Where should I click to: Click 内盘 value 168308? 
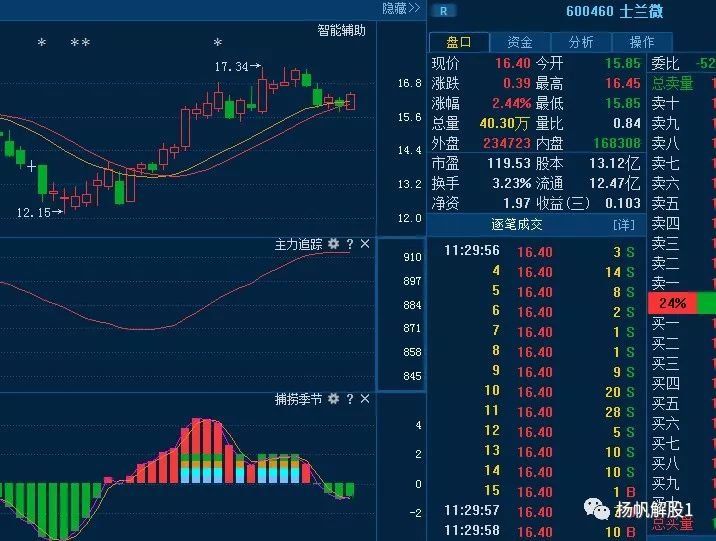(x=617, y=143)
